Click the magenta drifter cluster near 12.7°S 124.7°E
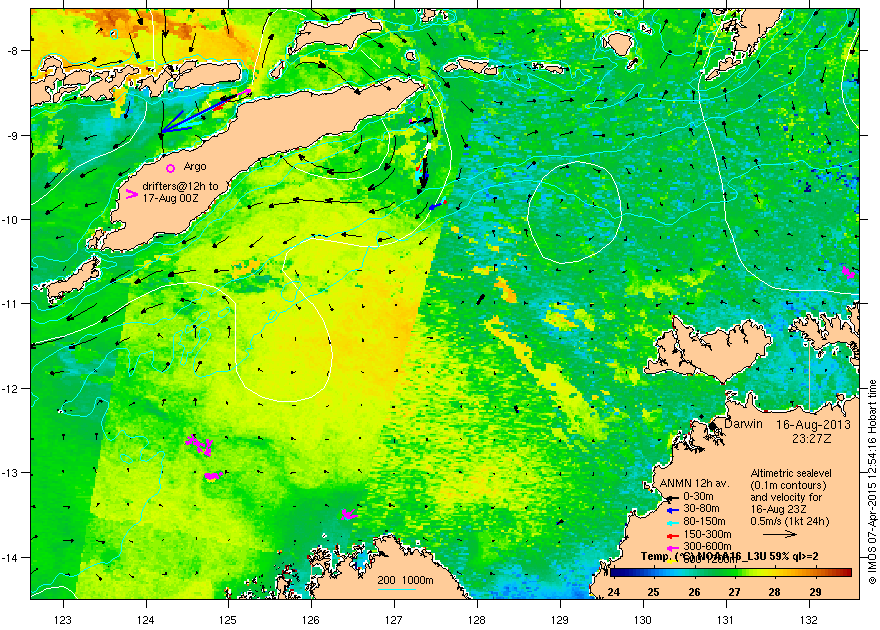Viewport: 880px width, 630px height. (x=199, y=445)
